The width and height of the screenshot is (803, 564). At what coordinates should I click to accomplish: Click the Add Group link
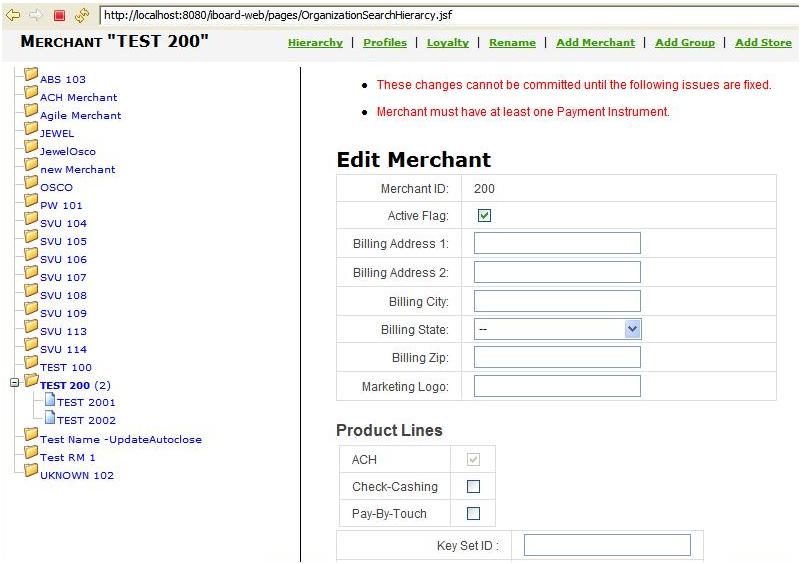685,43
